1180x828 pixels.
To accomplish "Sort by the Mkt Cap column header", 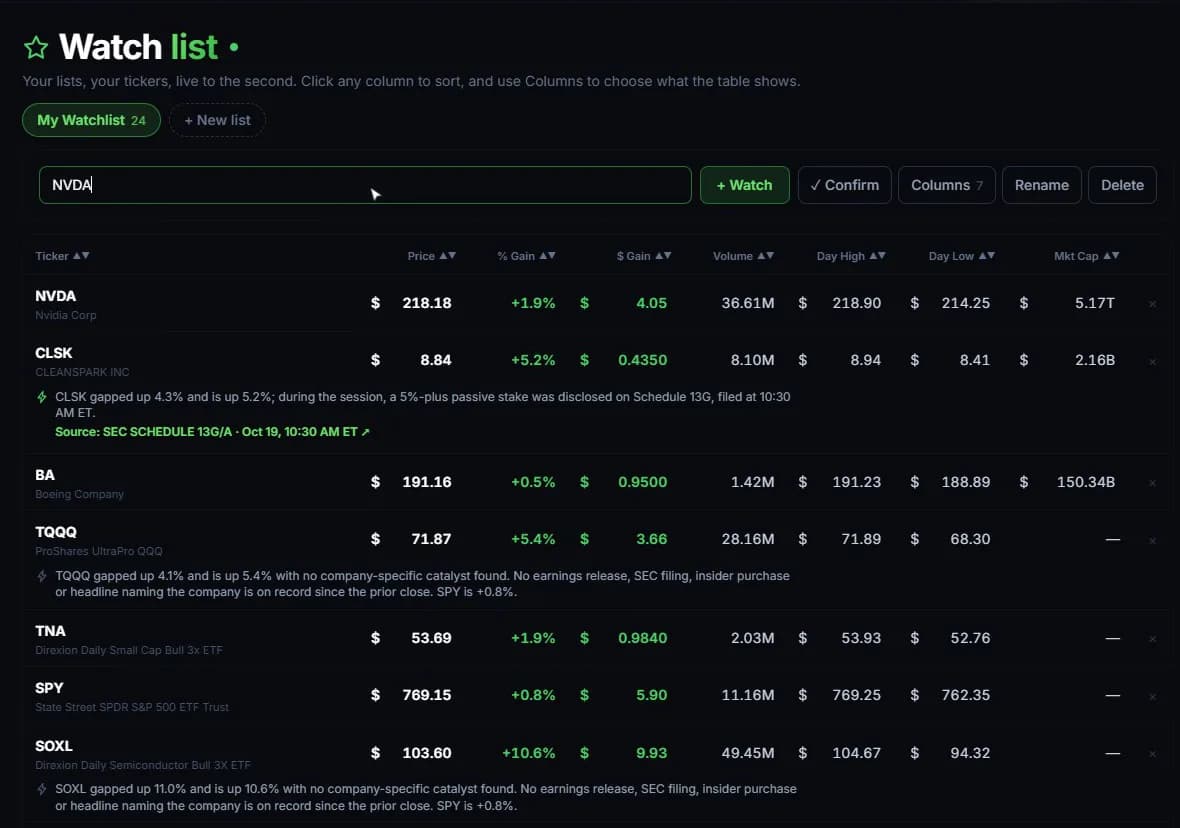I will 1086,256.
